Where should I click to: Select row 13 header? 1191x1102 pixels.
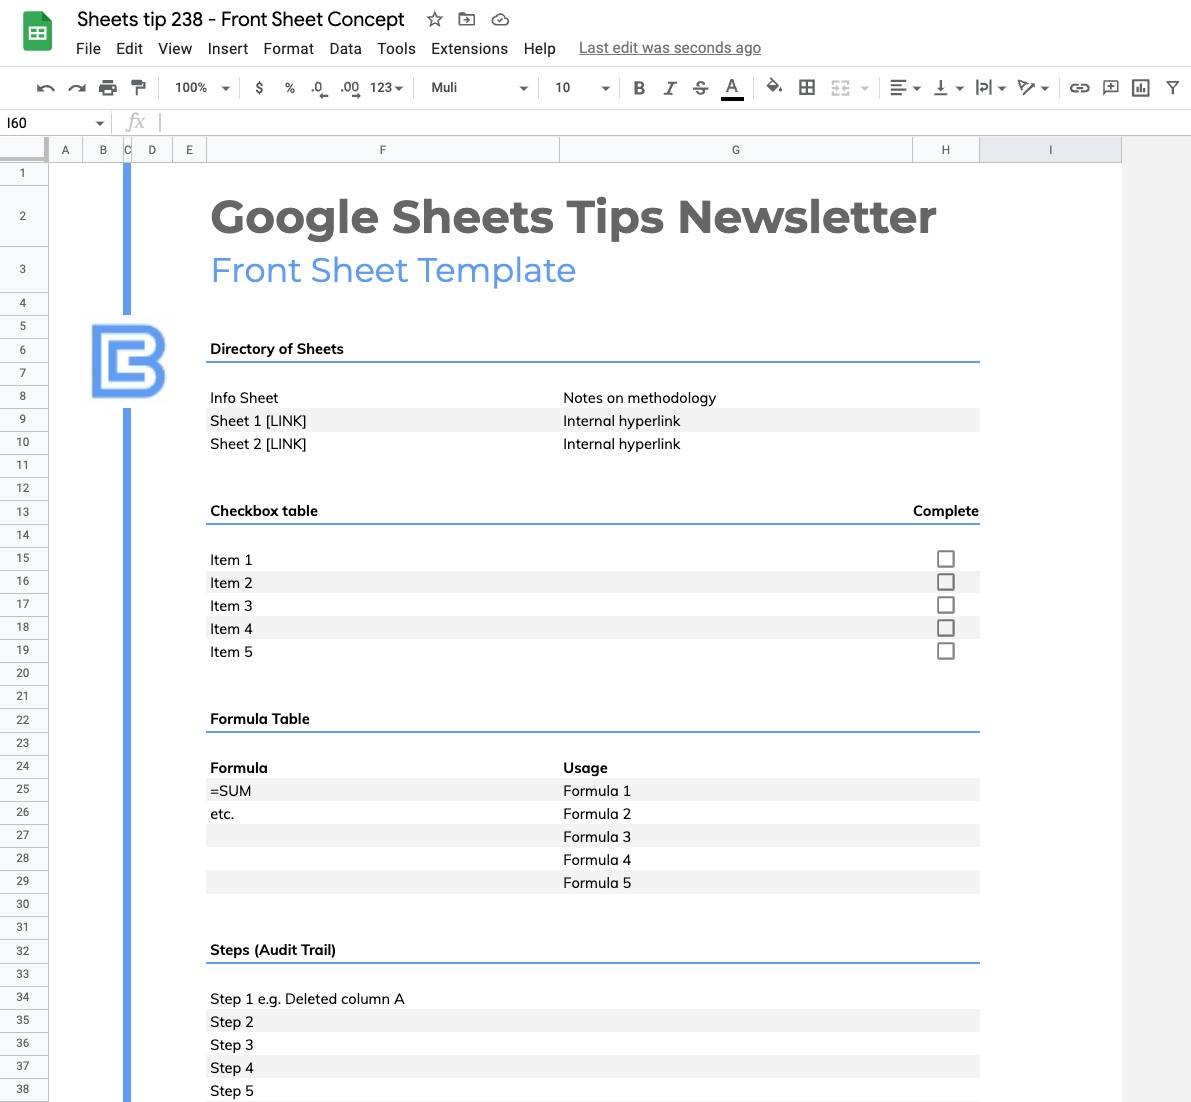[x=24, y=512]
